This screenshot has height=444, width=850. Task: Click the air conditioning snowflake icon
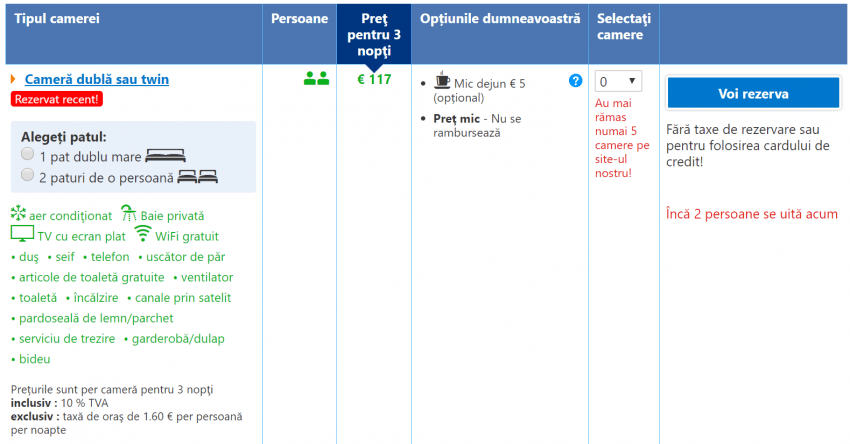(18, 213)
